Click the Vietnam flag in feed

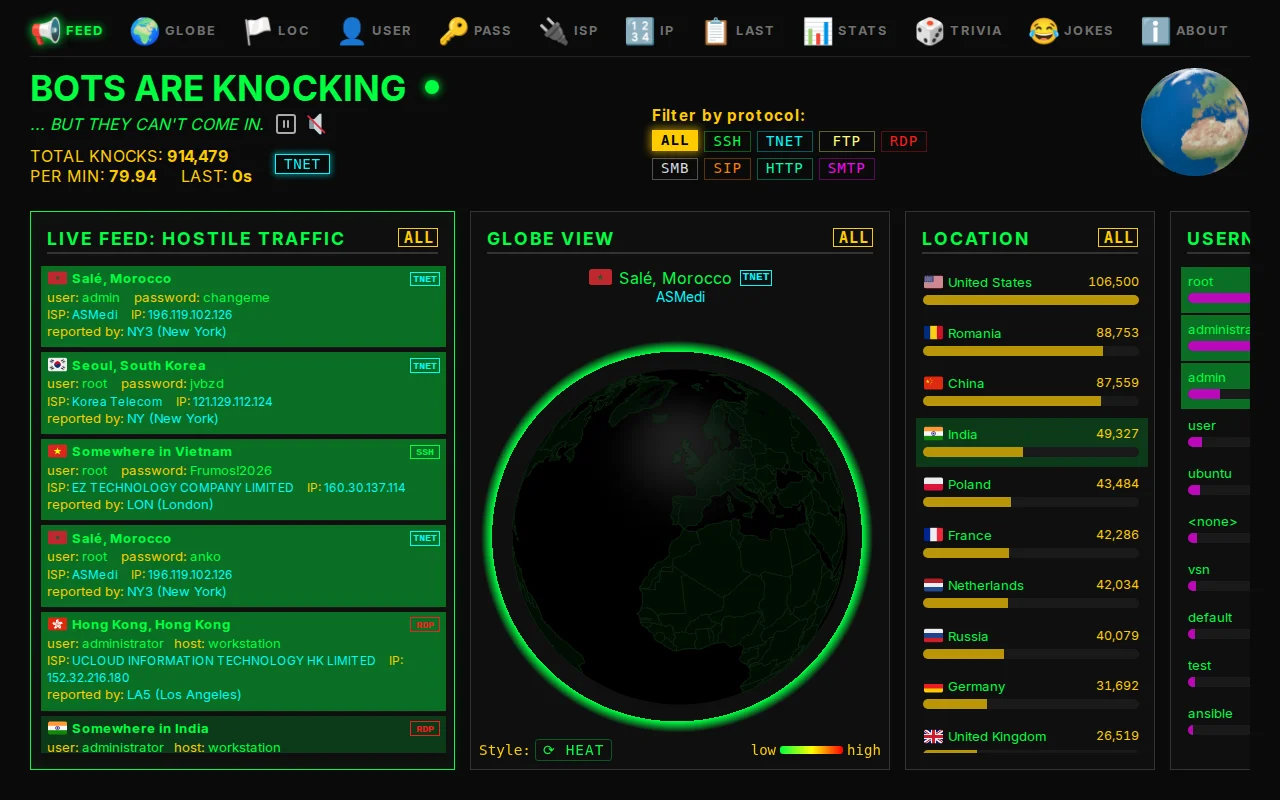[57, 451]
